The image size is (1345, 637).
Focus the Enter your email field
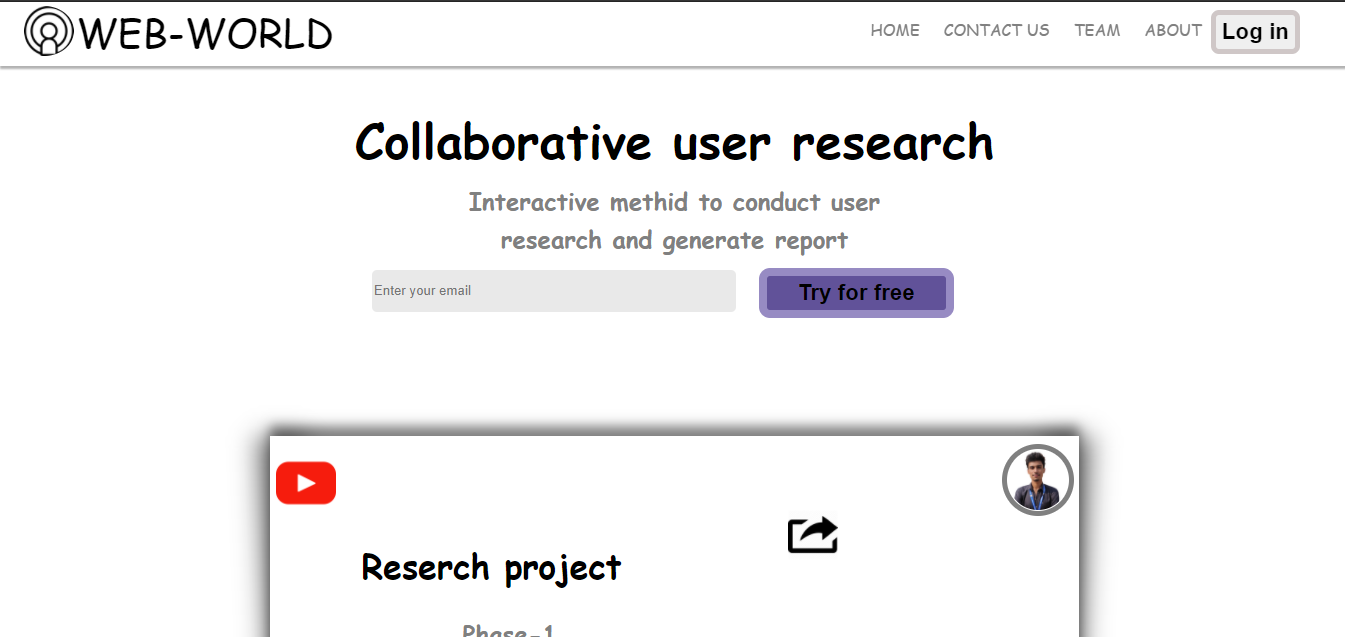coord(553,291)
